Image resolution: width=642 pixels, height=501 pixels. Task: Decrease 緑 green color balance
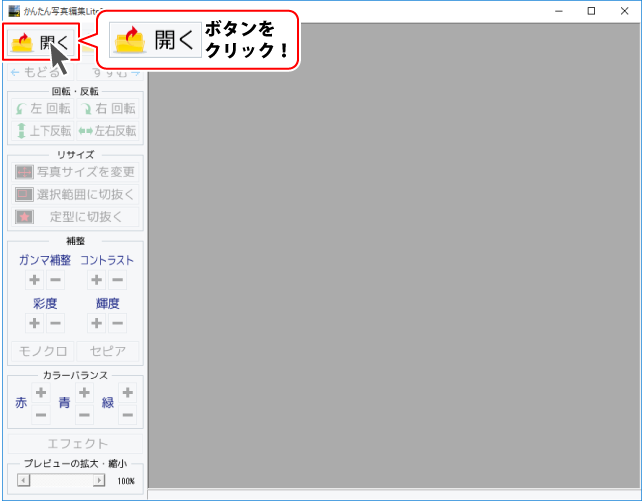pos(127,415)
